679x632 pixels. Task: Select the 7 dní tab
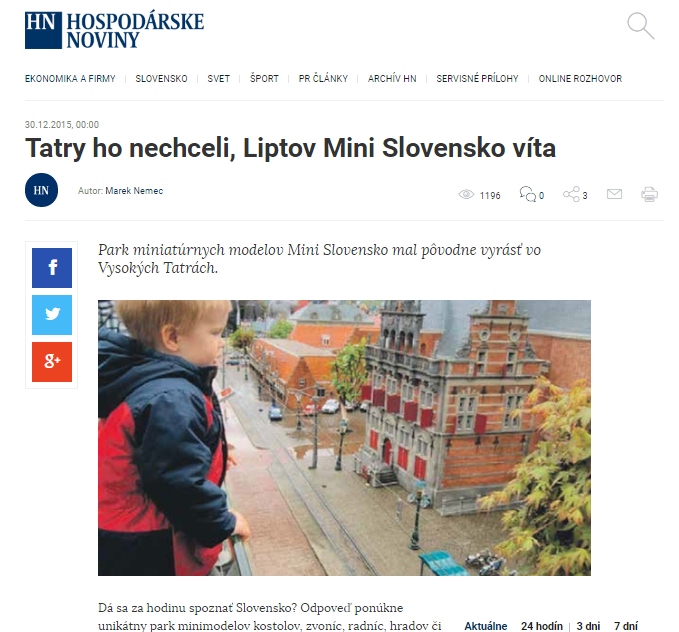[626, 626]
